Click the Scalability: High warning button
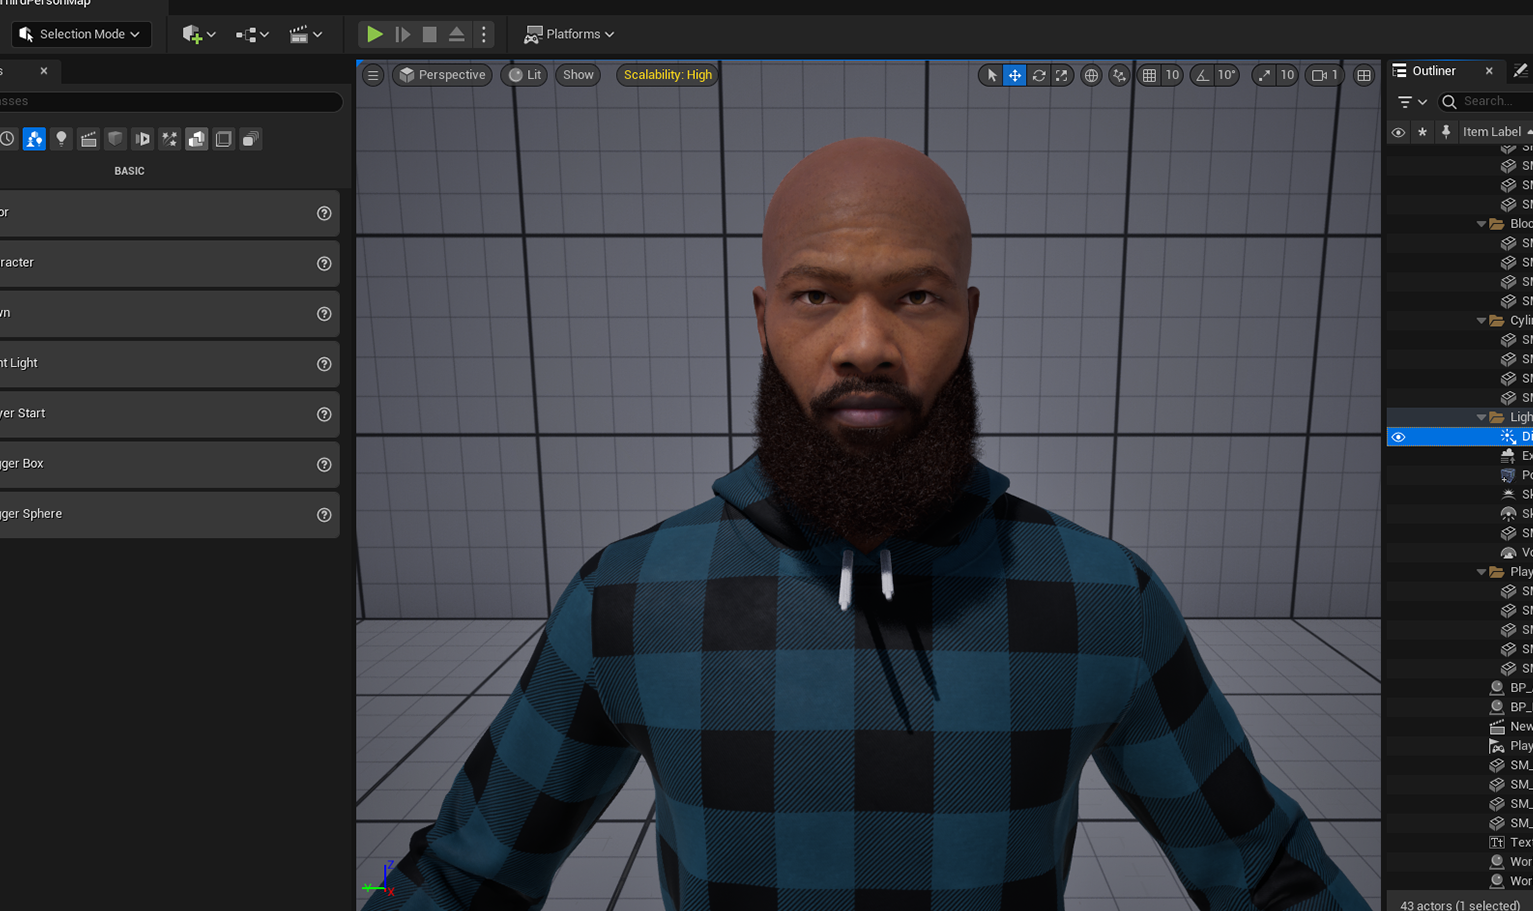 (668, 75)
